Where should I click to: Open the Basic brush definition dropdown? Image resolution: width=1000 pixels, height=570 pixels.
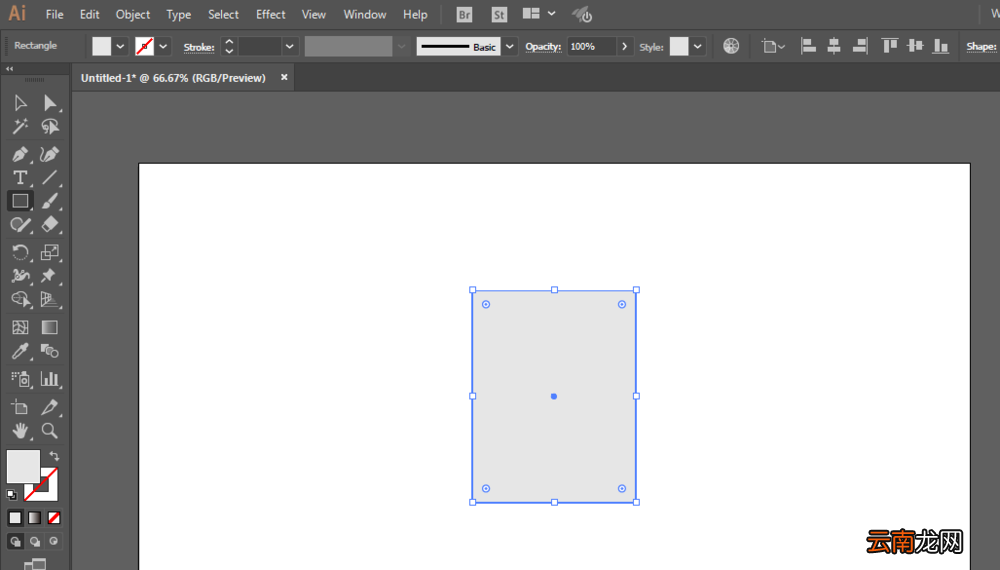510,47
